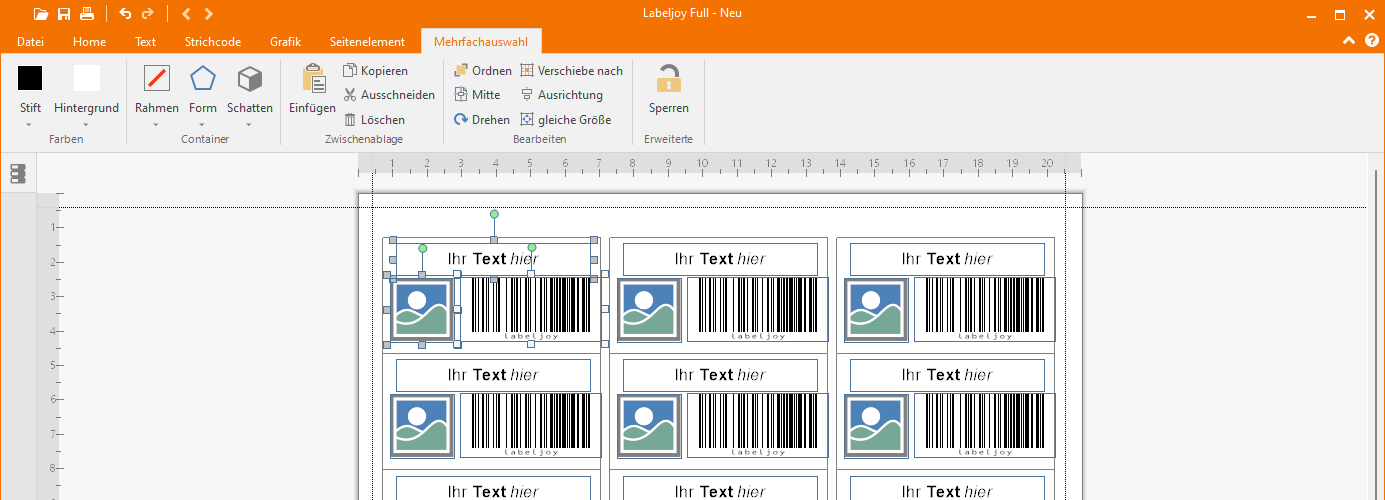Viewport: 1385px width, 500px height.
Task: Redo the last undone action
Action: (148, 14)
